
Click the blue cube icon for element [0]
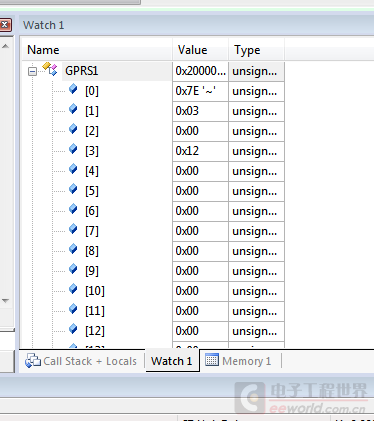click(x=73, y=89)
